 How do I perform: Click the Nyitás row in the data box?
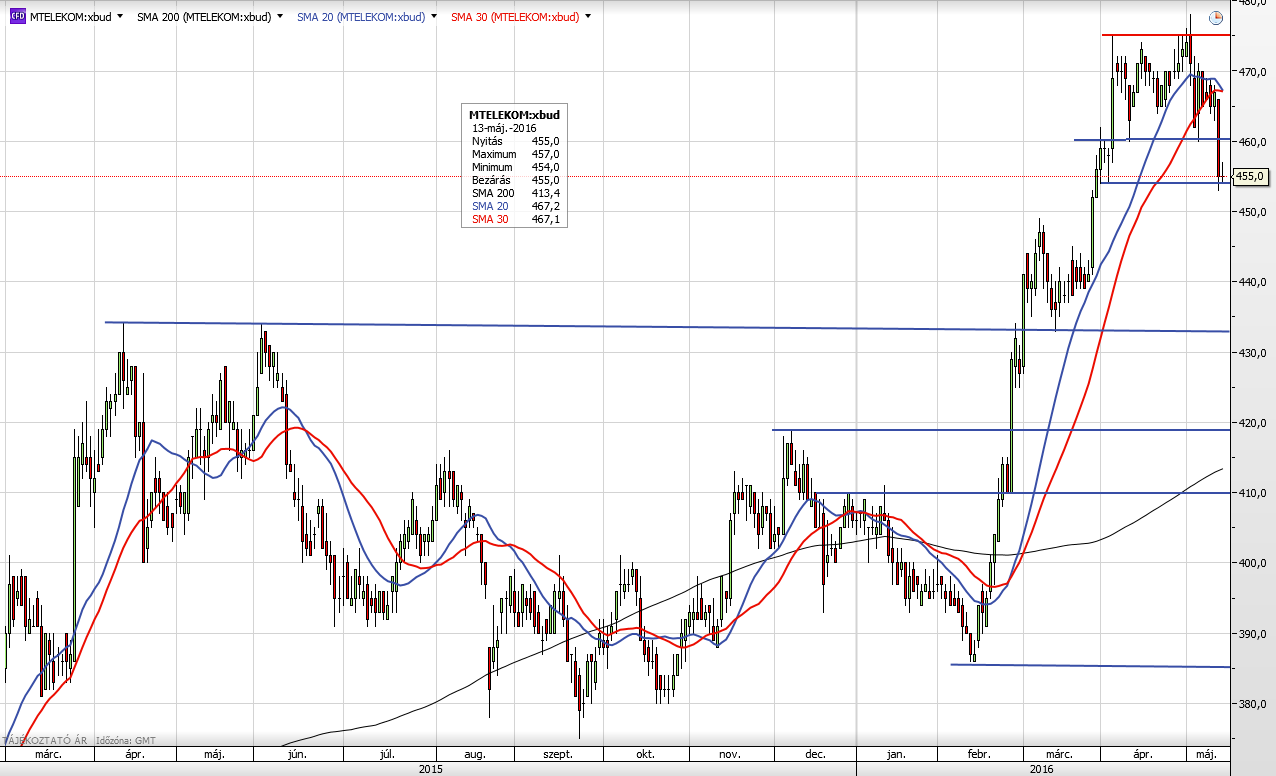(x=515, y=141)
